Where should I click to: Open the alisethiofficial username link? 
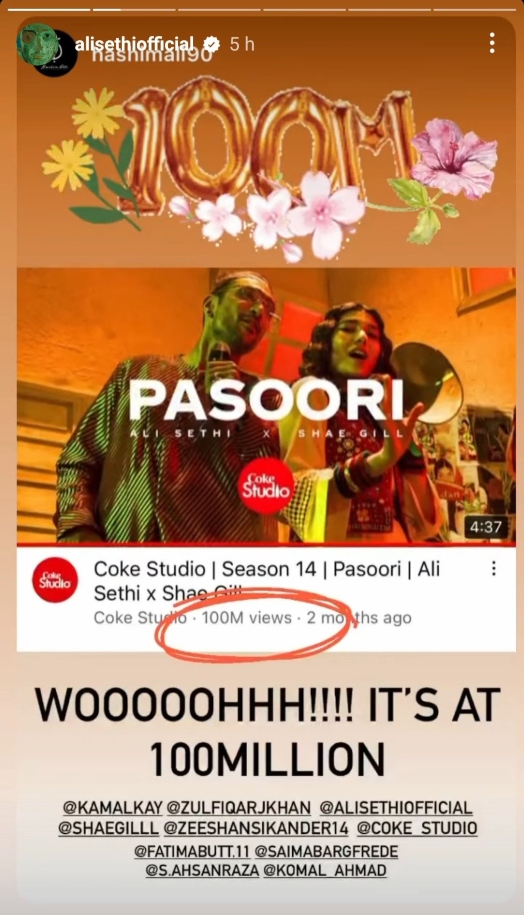134,43
